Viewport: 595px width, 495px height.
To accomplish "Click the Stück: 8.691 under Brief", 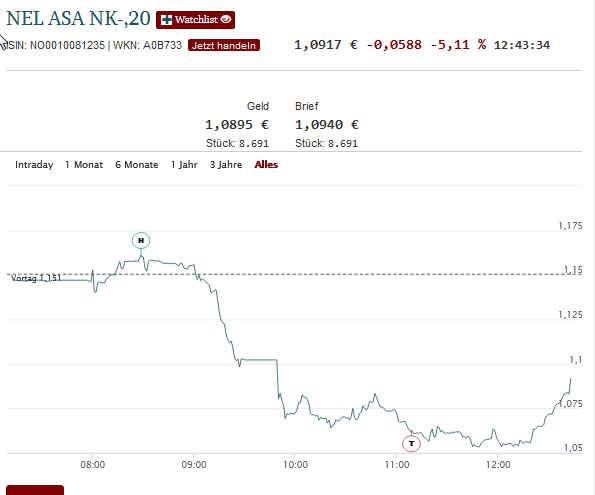I will tap(326, 143).
